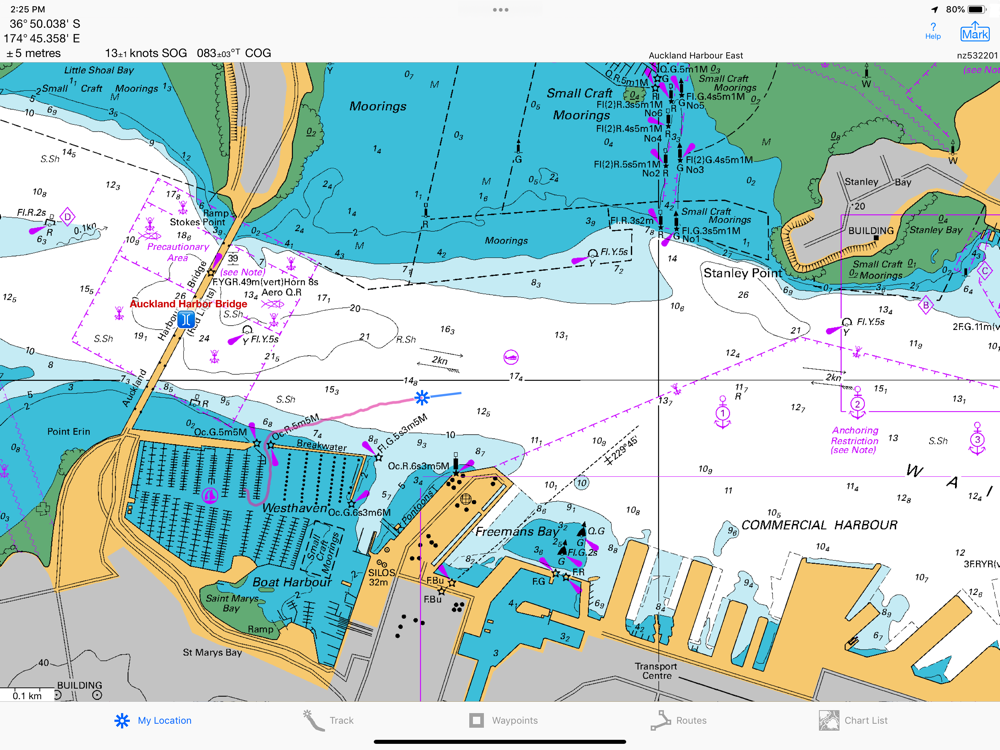Tap the latitude readout 36°50.038' S
This screenshot has height=750, width=1000.
pos(45,24)
